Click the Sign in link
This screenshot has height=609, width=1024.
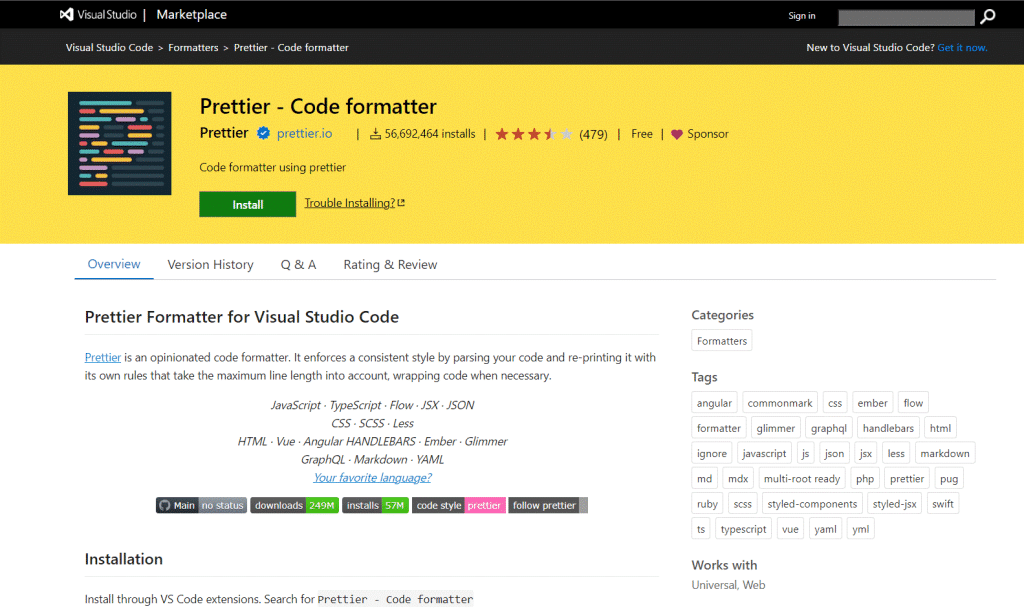(801, 16)
